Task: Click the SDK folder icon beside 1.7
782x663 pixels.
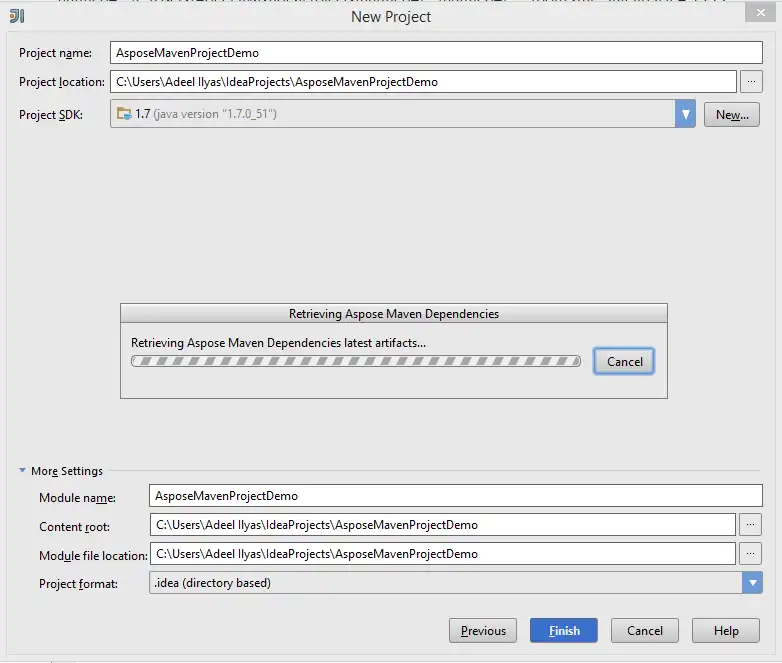Action: 124,114
